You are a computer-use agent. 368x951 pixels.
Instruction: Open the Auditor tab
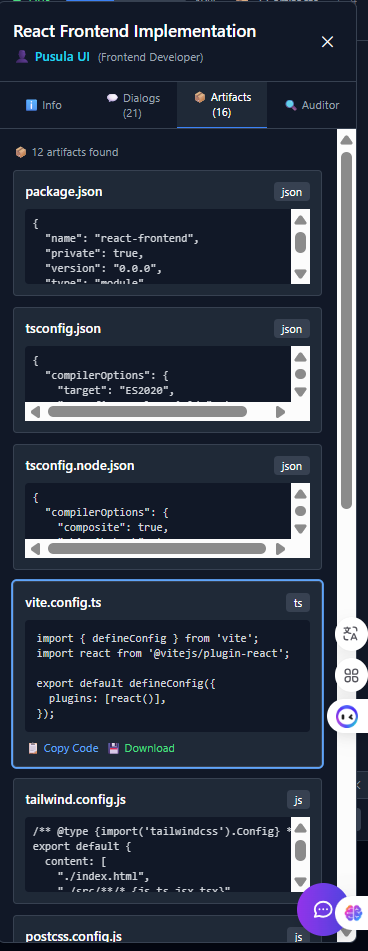(x=312, y=105)
